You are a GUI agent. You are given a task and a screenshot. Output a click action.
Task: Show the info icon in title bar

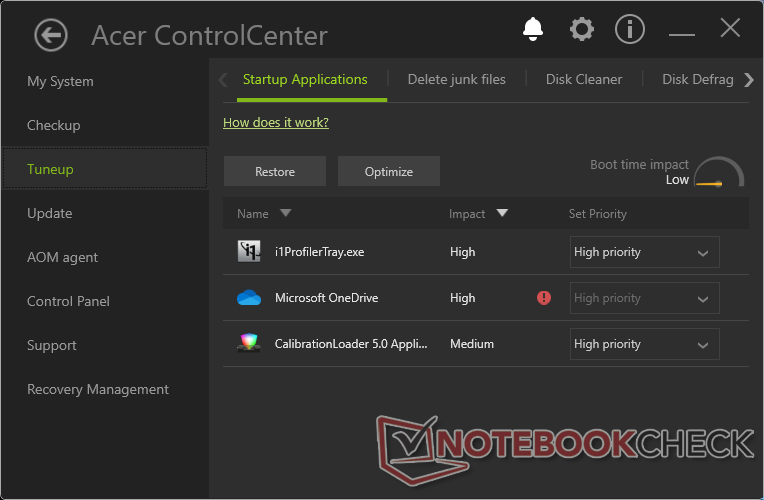(x=630, y=29)
